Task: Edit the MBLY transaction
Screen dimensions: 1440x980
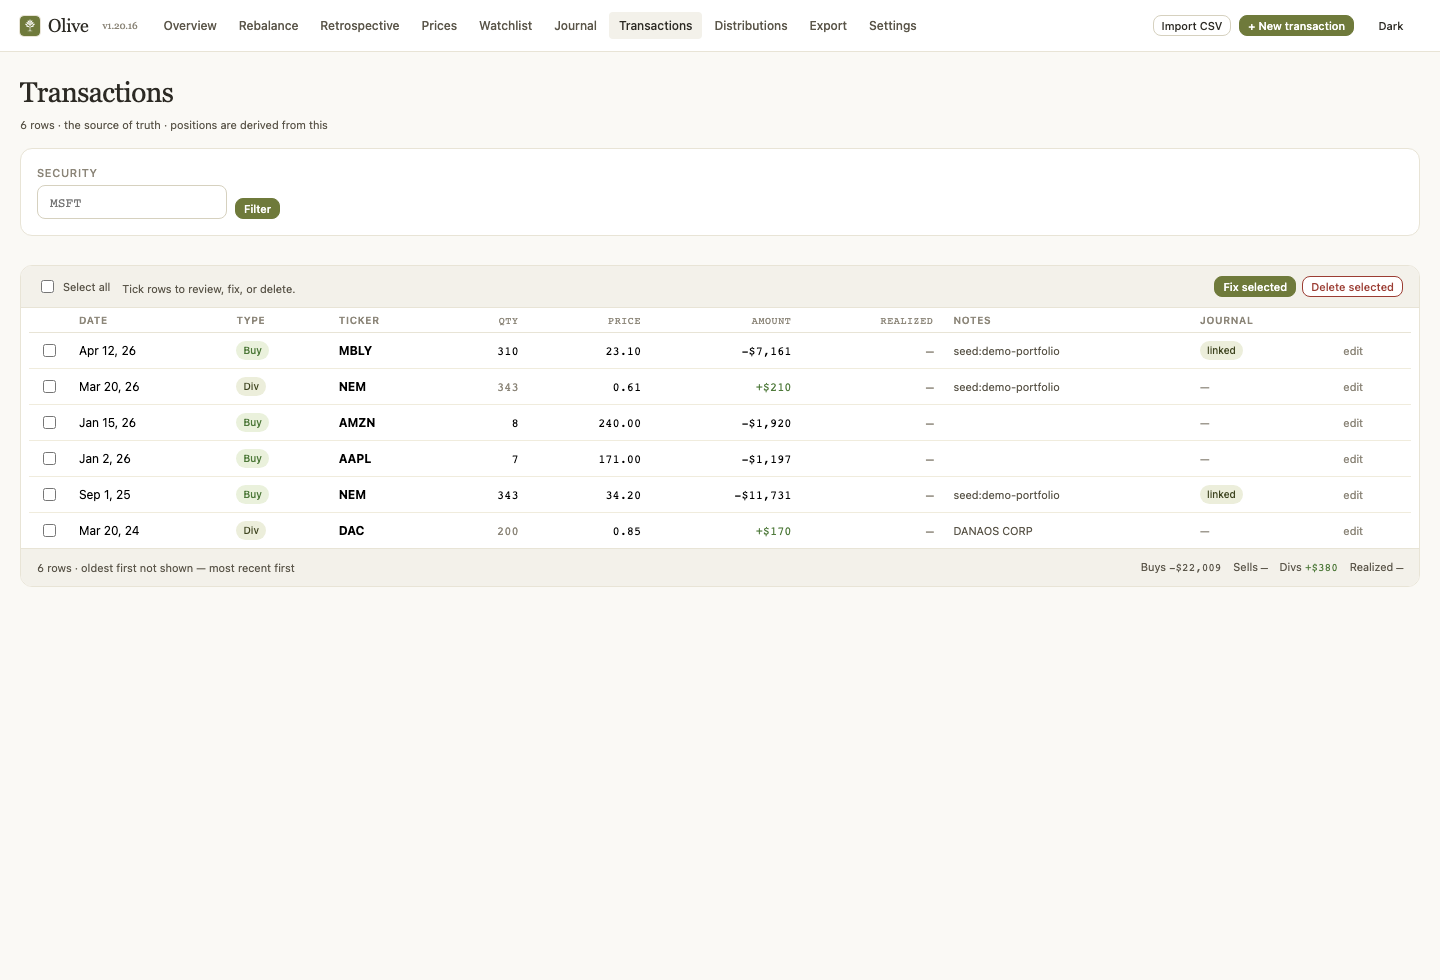Action: point(1352,351)
